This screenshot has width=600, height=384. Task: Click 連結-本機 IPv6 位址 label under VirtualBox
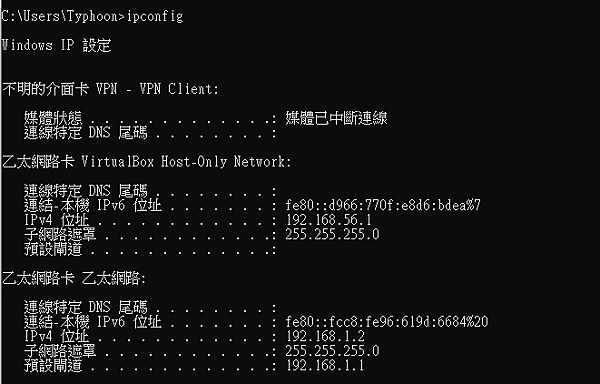click(93, 205)
